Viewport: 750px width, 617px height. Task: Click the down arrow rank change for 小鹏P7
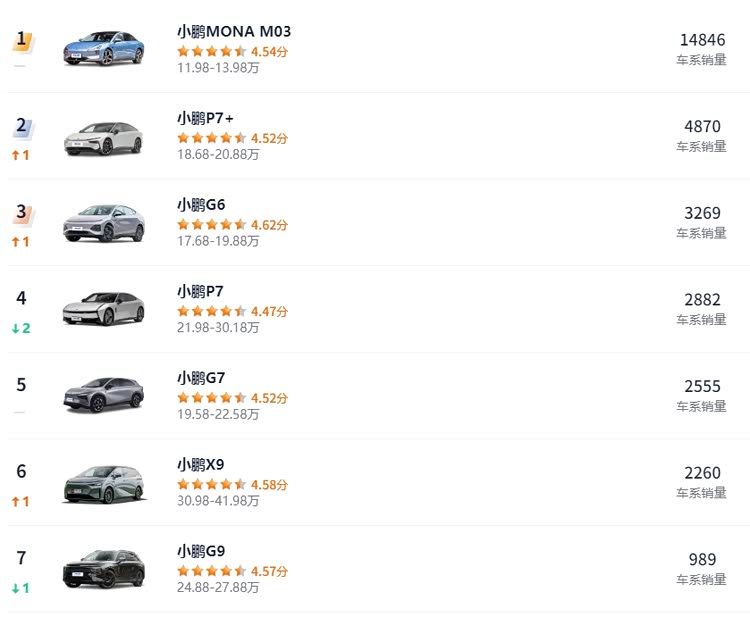coord(21,328)
